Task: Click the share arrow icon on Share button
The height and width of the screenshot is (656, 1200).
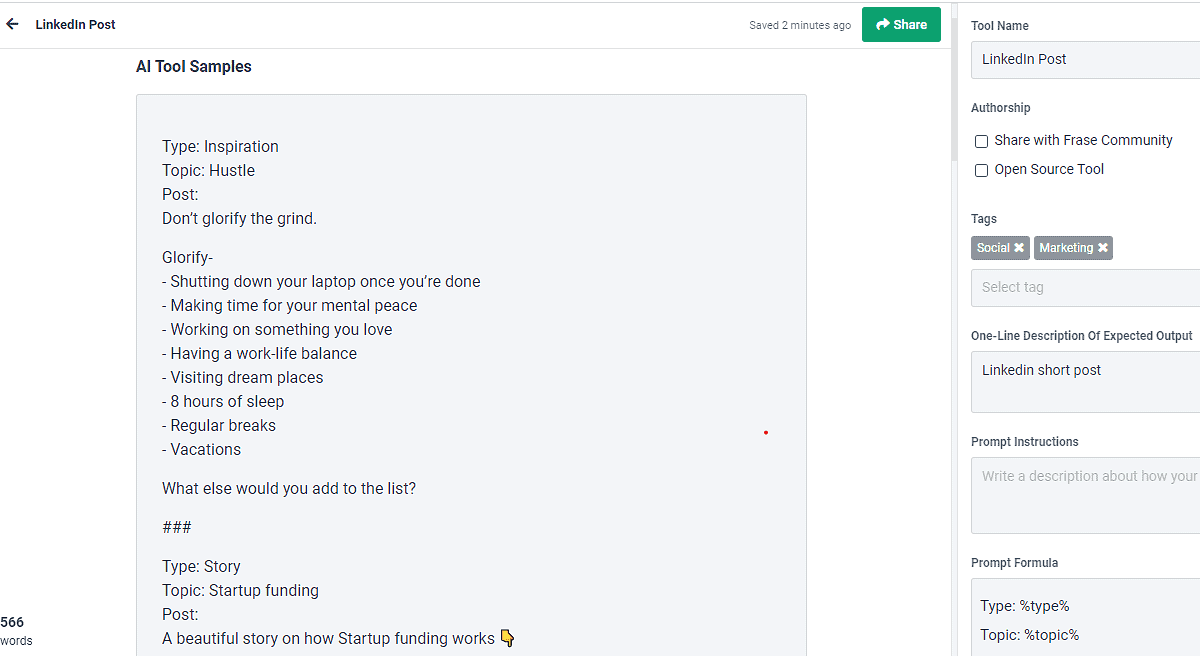Action: pyautogui.click(x=883, y=25)
